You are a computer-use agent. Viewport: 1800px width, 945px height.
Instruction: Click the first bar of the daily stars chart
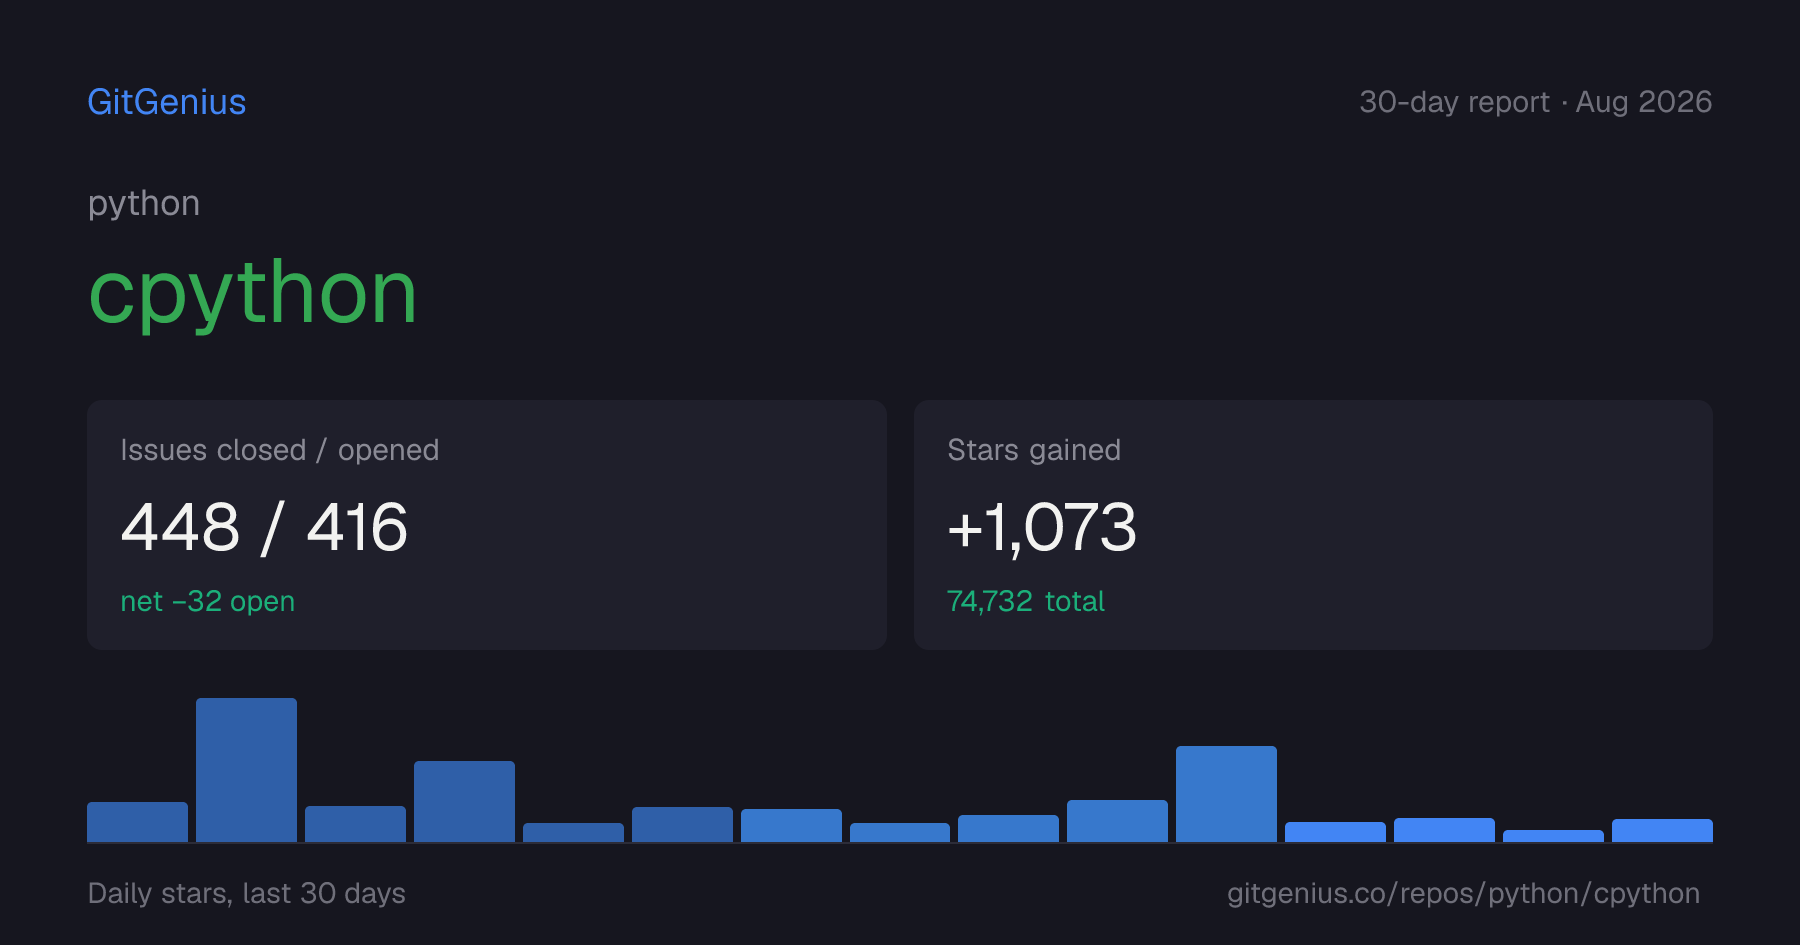(137, 822)
